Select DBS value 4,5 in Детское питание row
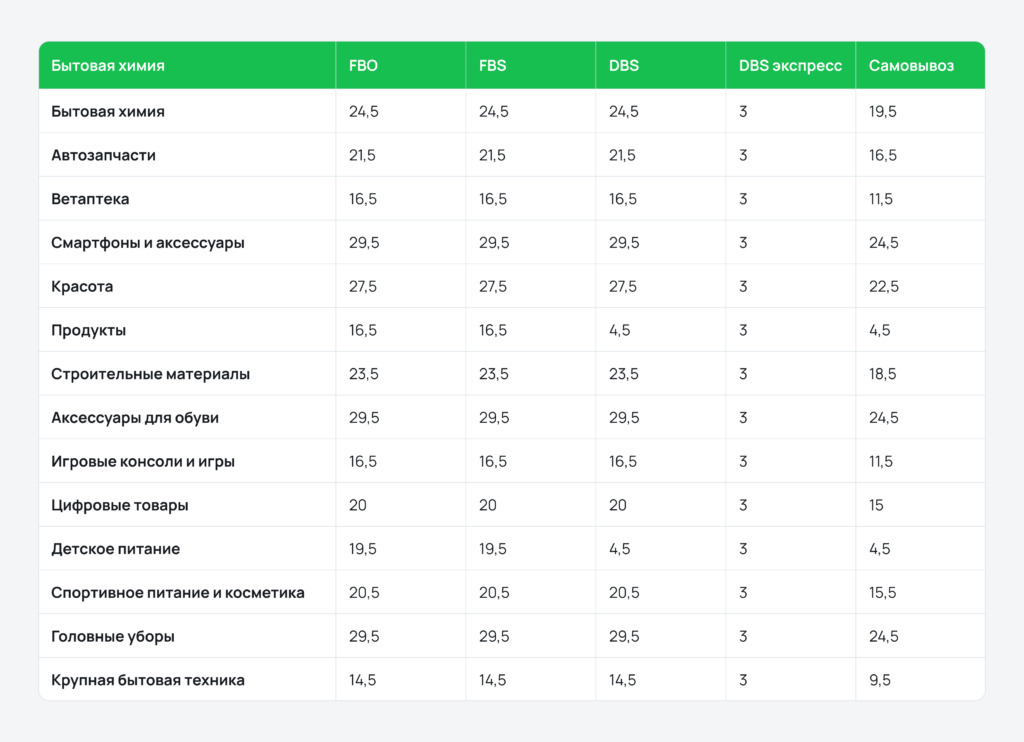This screenshot has height=742, width=1024. (x=619, y=549)
